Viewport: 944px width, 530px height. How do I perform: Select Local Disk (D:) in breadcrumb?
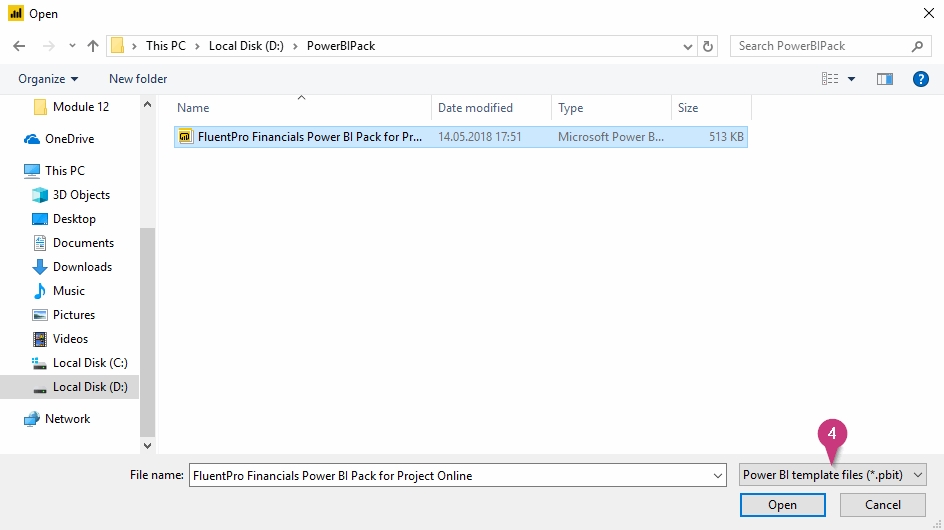(x=246, y=46)
